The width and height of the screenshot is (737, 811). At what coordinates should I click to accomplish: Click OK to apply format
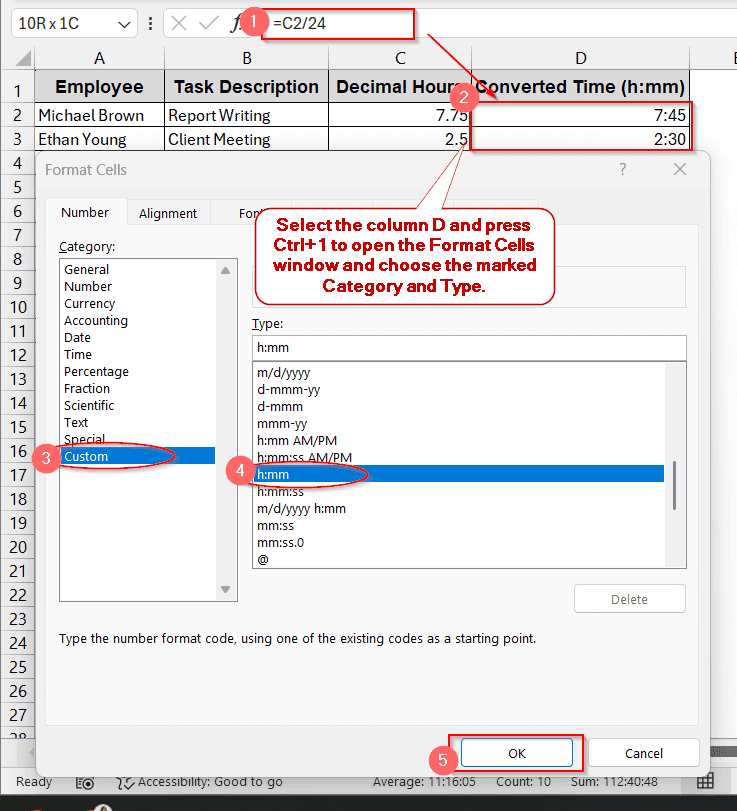point(517,753)
